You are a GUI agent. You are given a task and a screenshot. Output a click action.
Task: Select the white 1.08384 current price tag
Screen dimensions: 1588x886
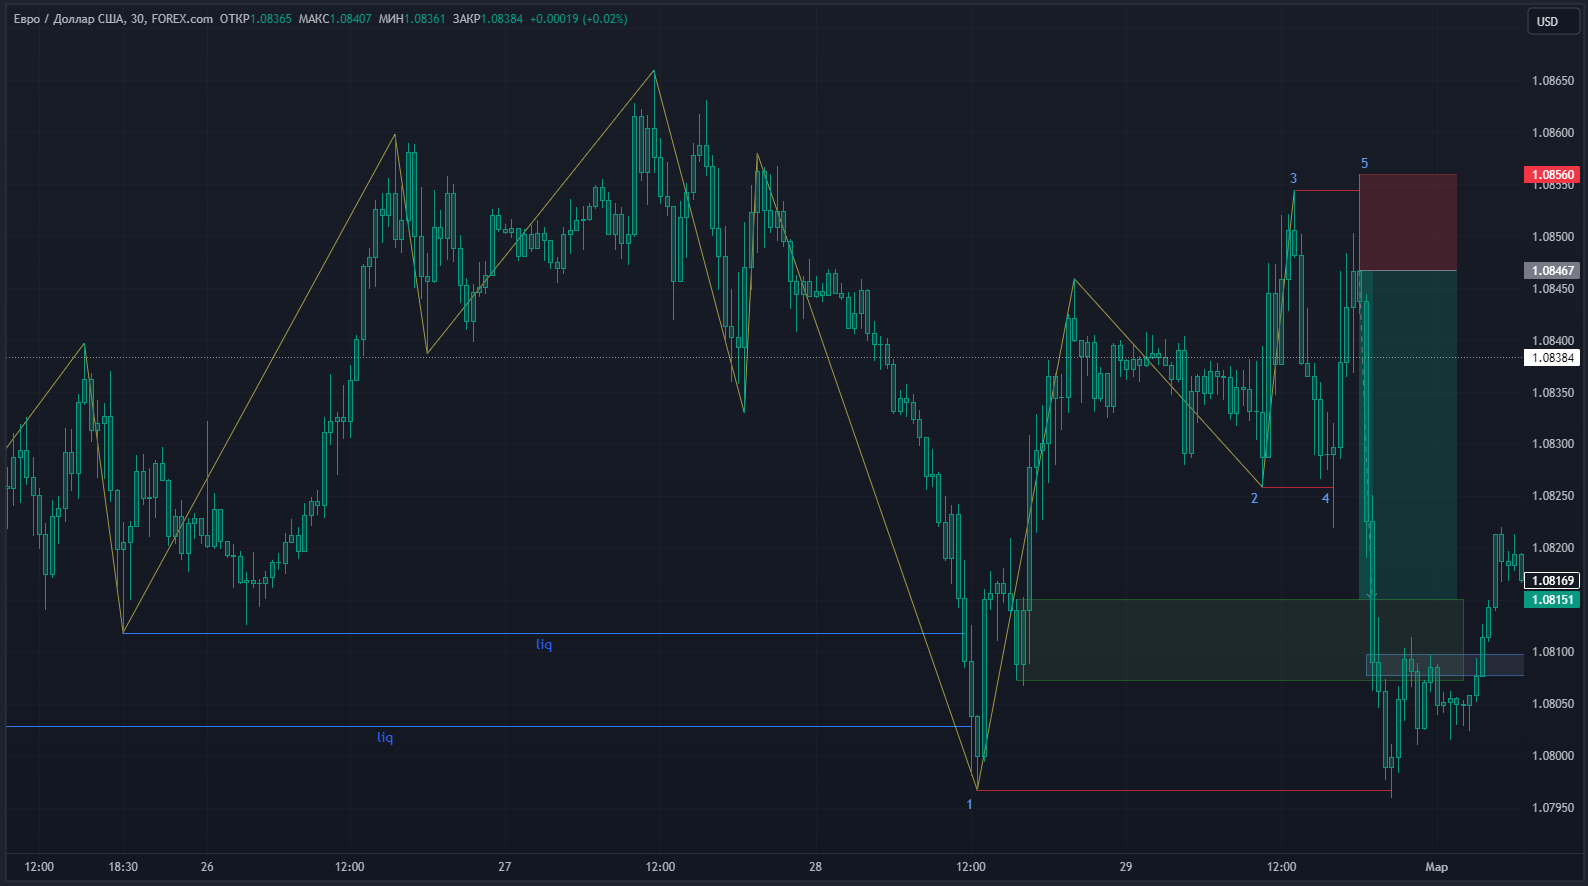1551,358
